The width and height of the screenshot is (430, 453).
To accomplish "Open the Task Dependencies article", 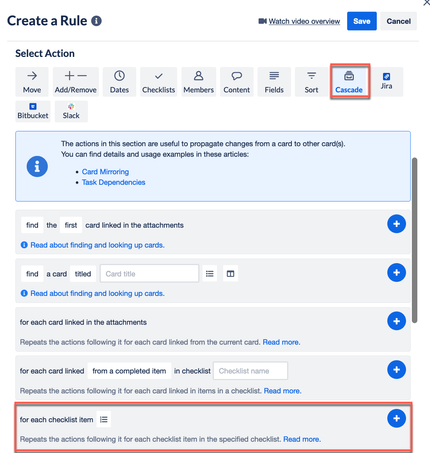I will pos(113,182).
